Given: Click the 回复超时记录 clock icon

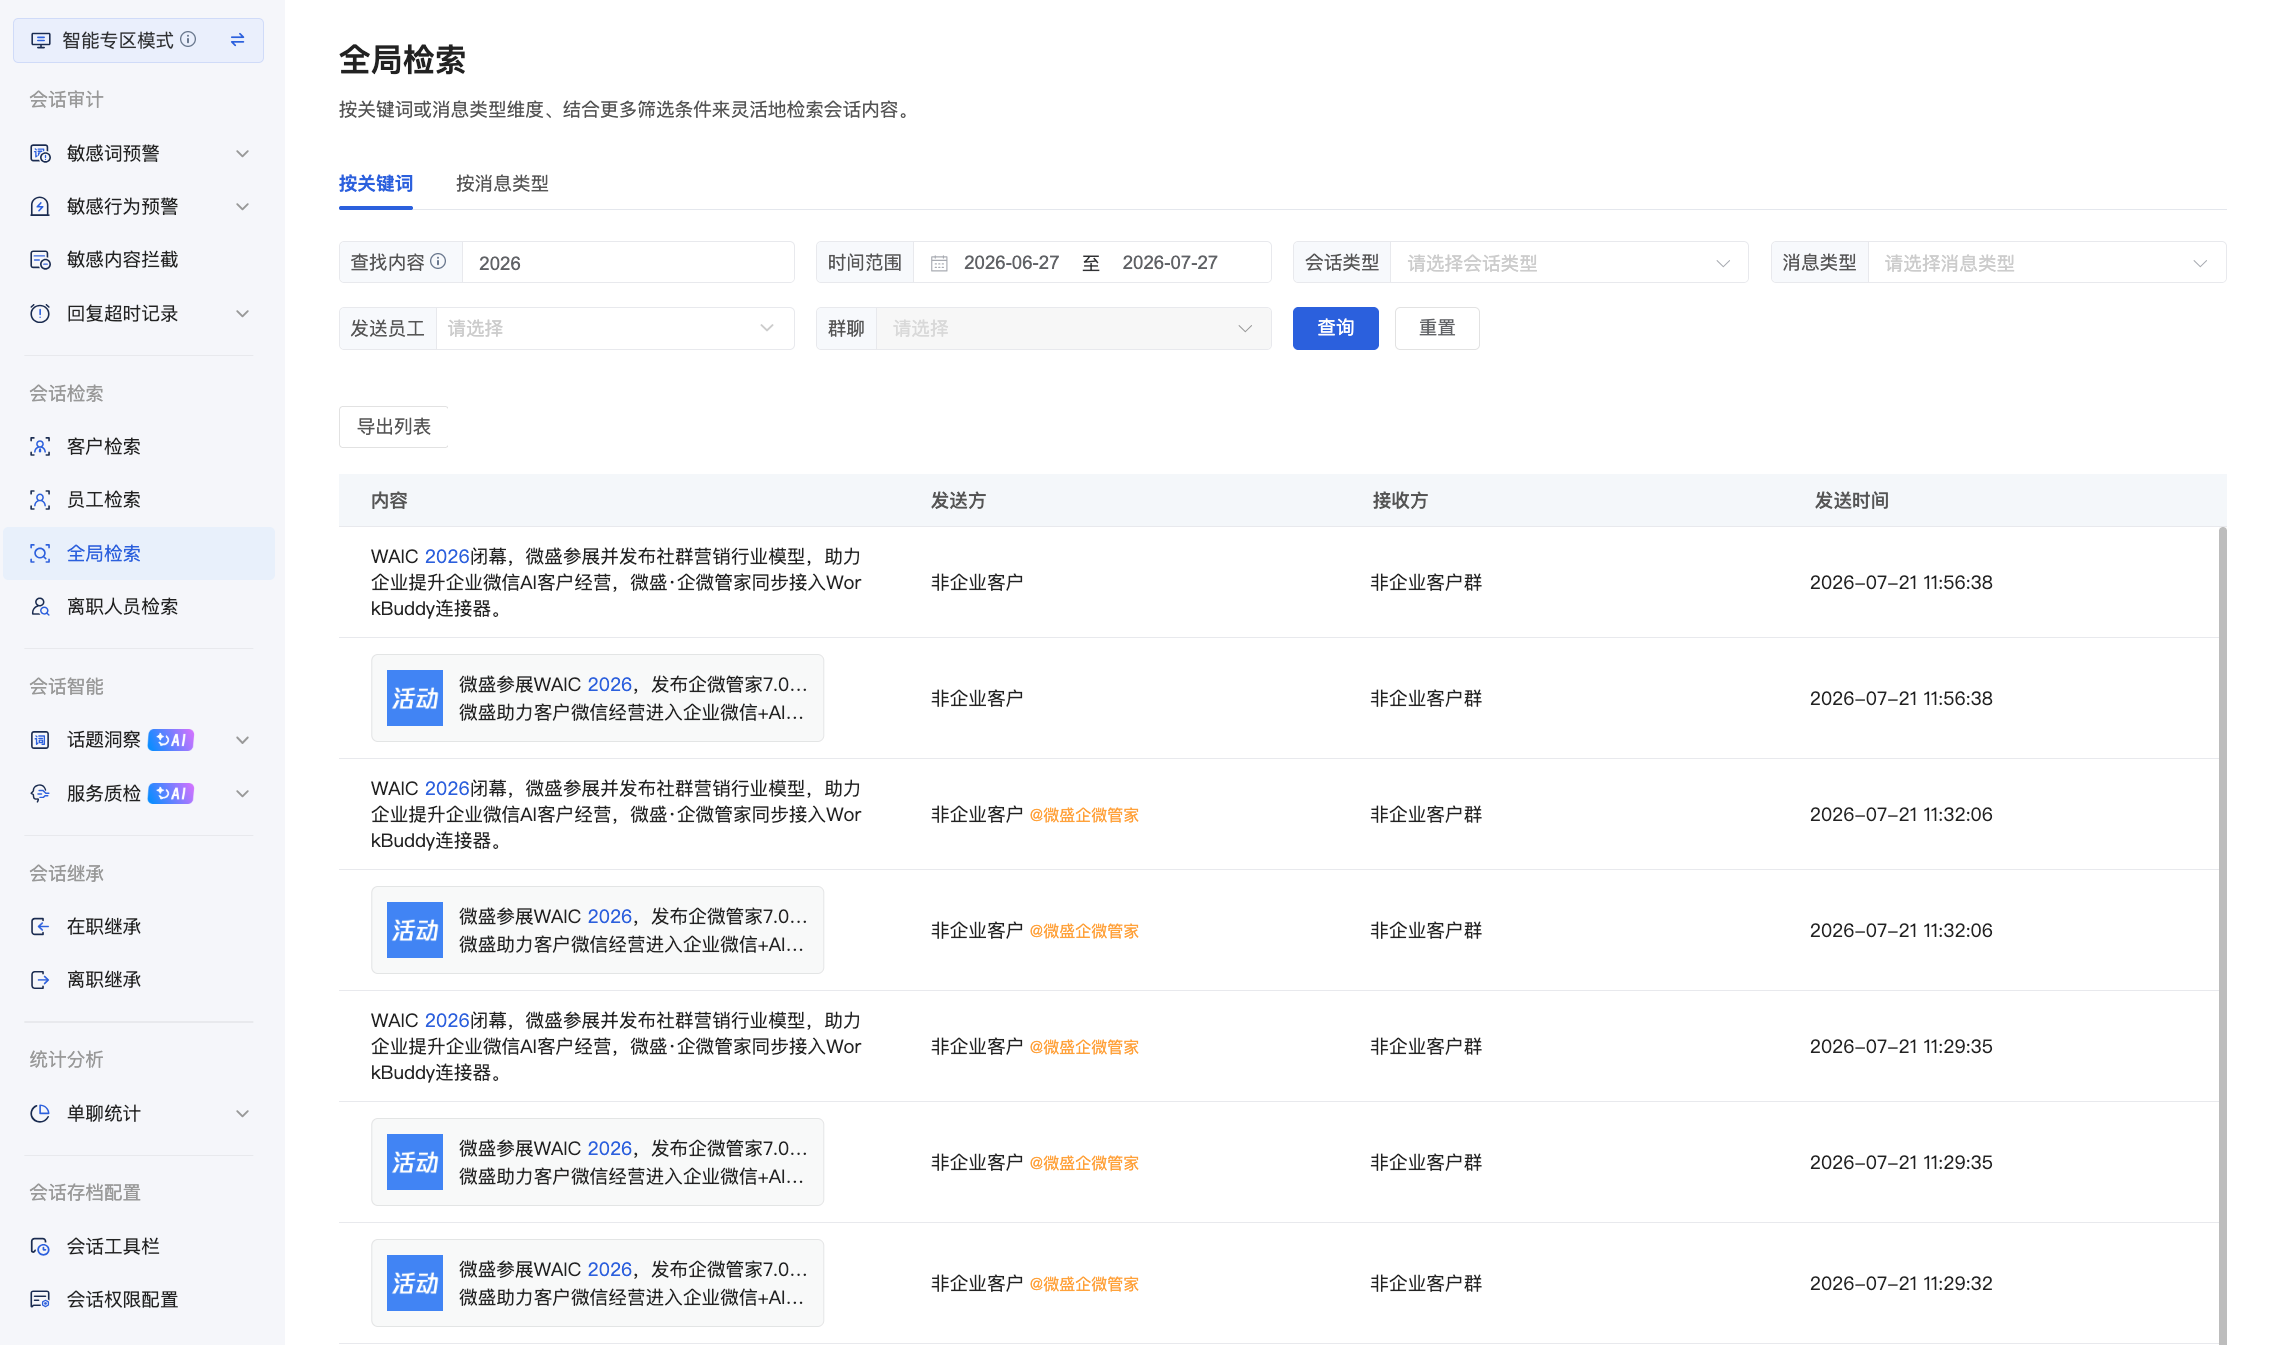Looking at the screenshot, I should point(40,313).
